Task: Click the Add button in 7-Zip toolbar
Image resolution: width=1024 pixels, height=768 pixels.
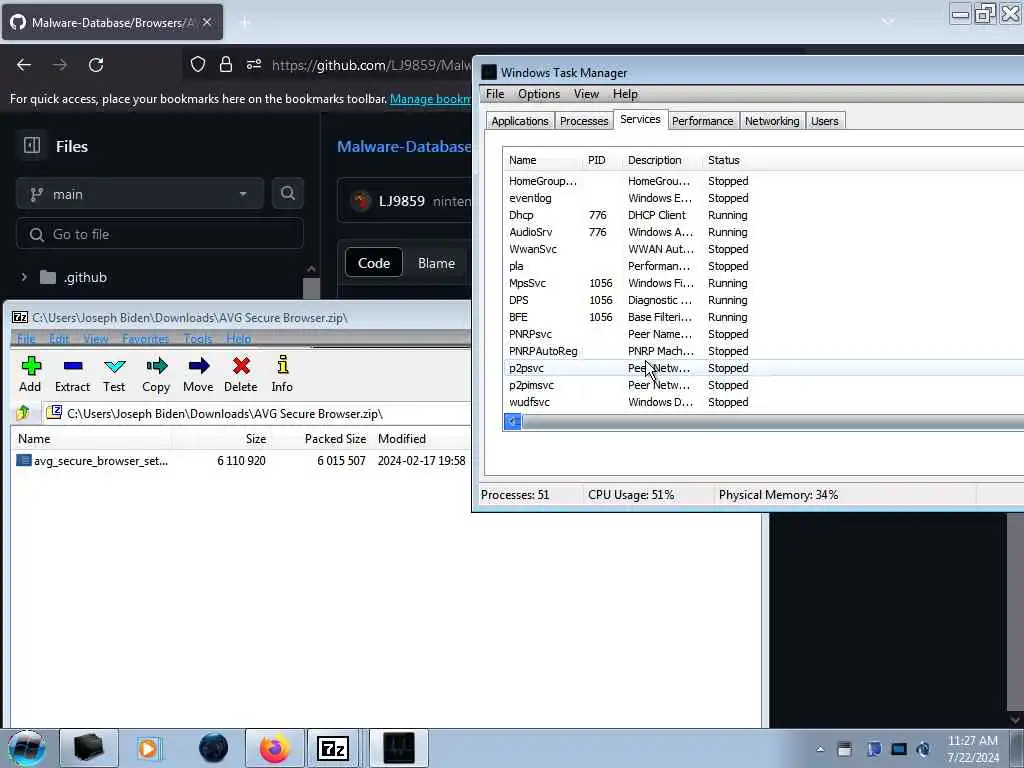Action: 30,374
